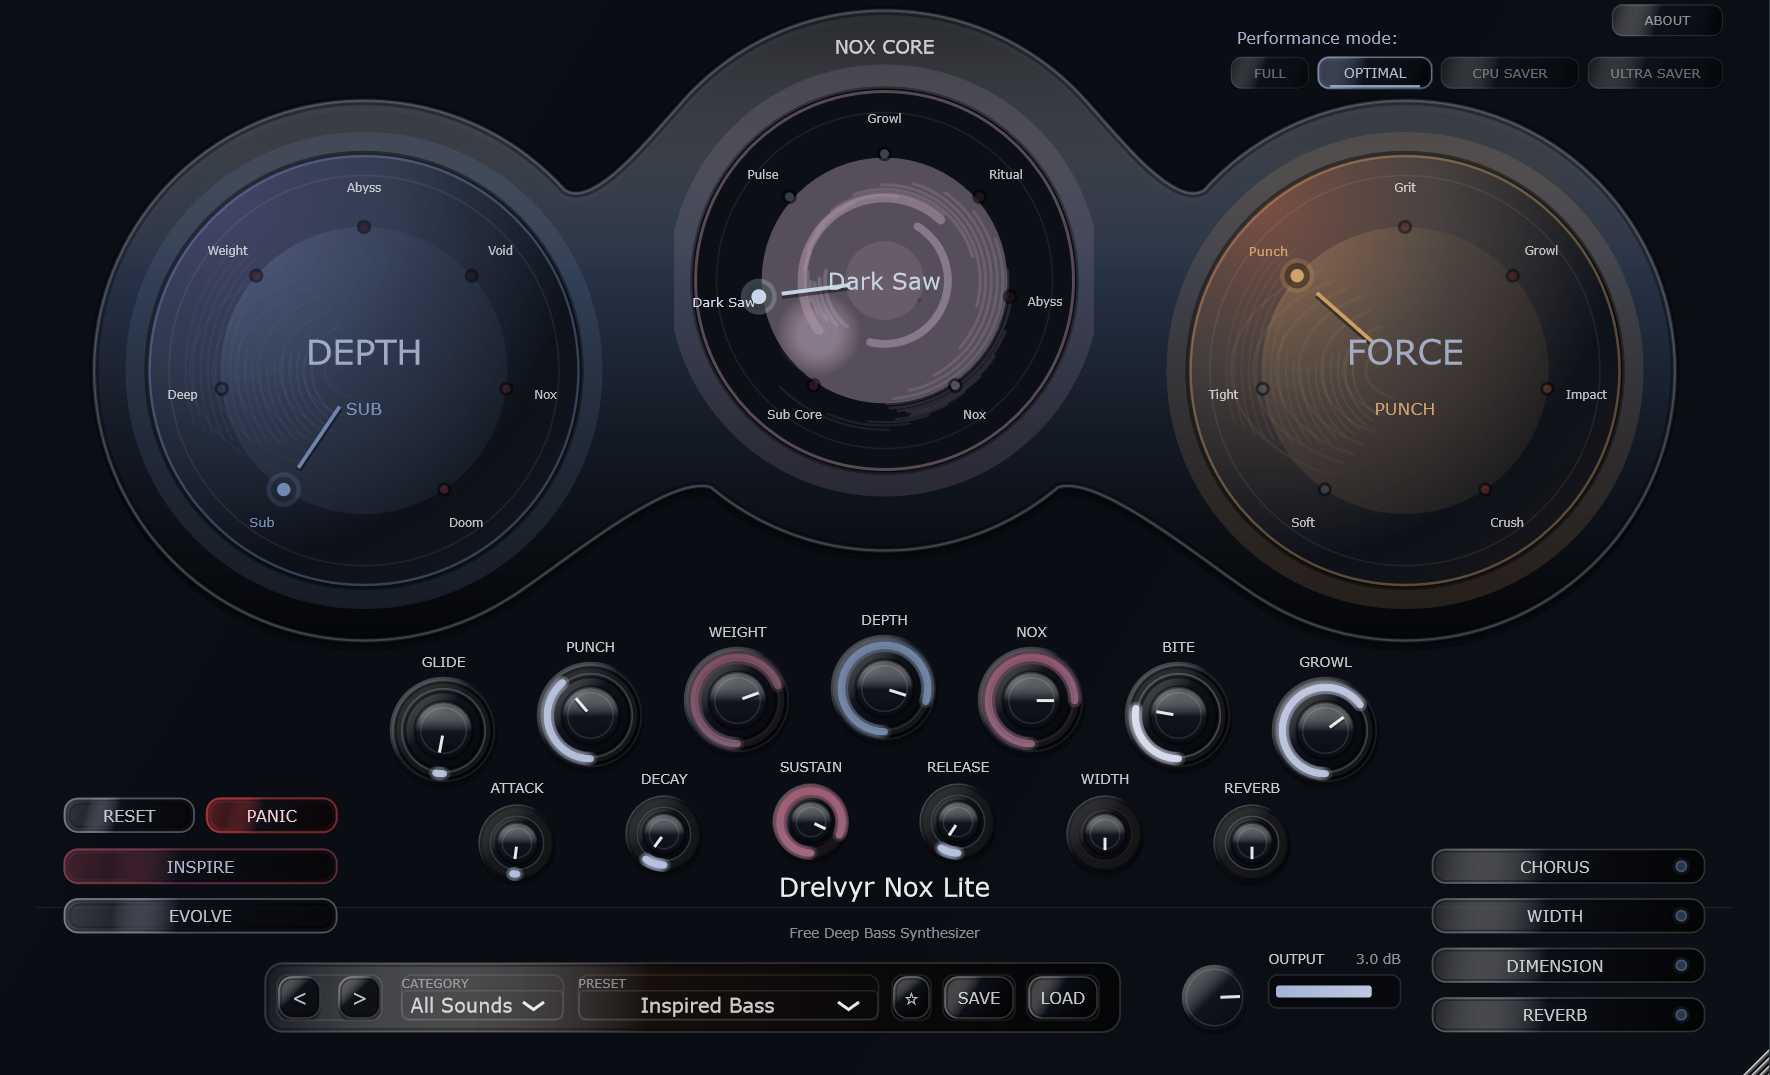
Task: Click the favorite star icon button
Action: (911, 998)
